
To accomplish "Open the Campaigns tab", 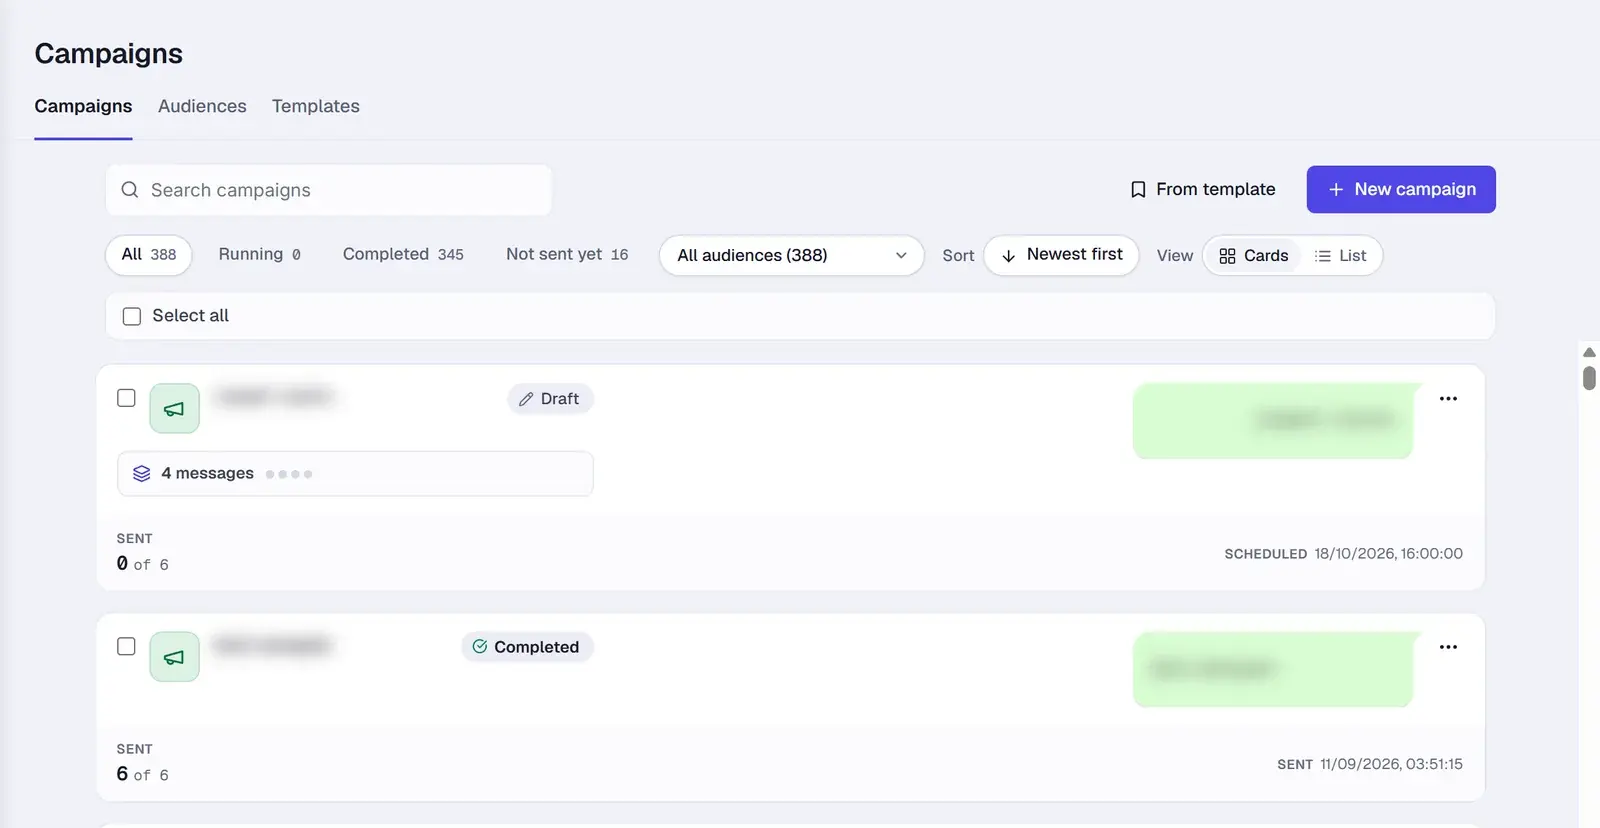I will coord(83,106).
